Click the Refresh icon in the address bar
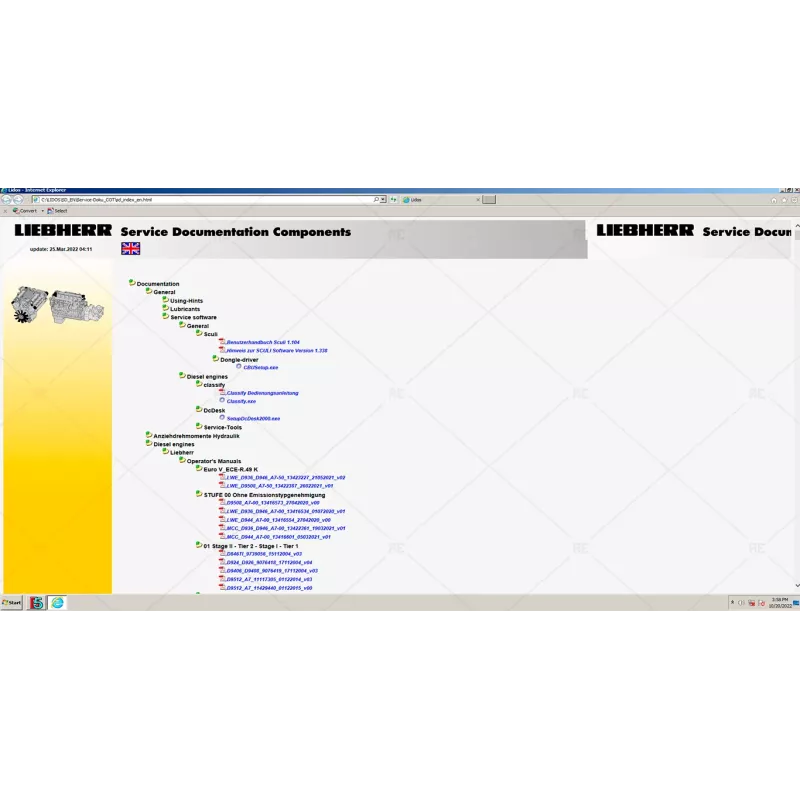Screen dimensions: 800x800 tap(393, 199)
